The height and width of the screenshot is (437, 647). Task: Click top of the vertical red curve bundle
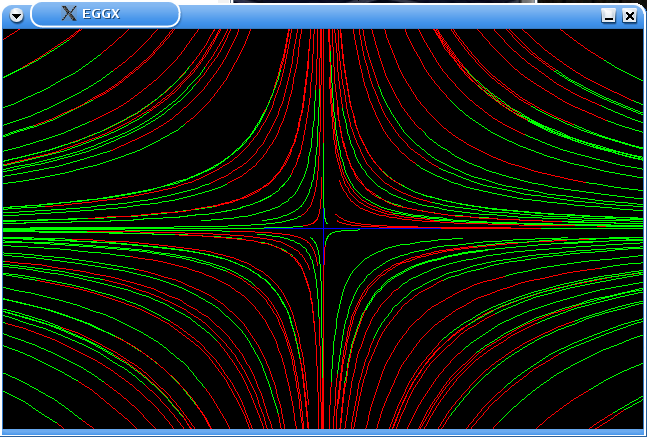pyautogui.click(x=322, y=33)
